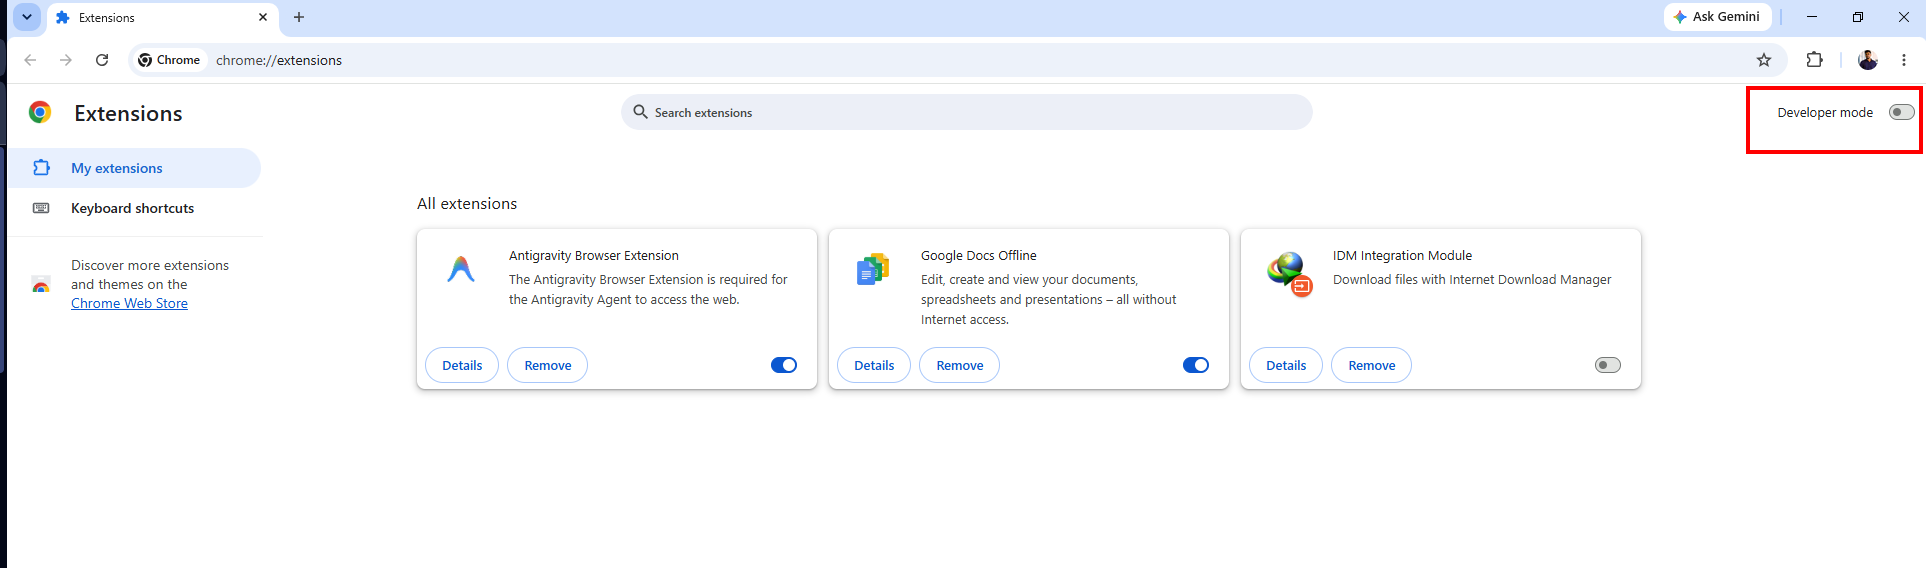
Task: Remove Google Docs Offline extension
Action: pyautogui.click(x=960, y=365)
